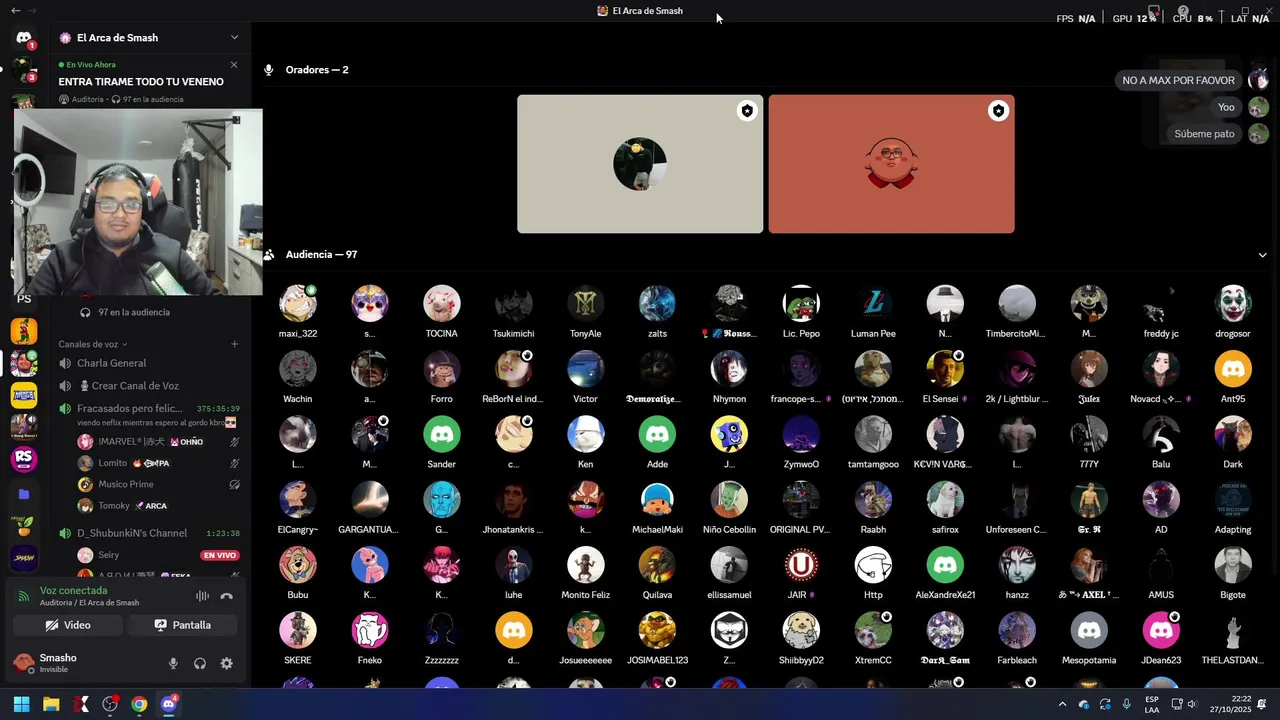Image resolution: width=1280 pixels, height=720 pixels.
Task: Open Discord from the taskbar
Action: [169, 704]
